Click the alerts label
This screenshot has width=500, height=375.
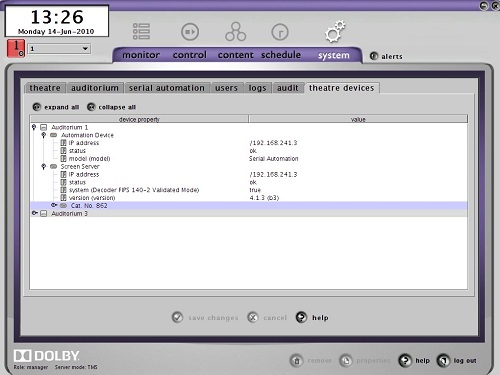click(392, 56)
